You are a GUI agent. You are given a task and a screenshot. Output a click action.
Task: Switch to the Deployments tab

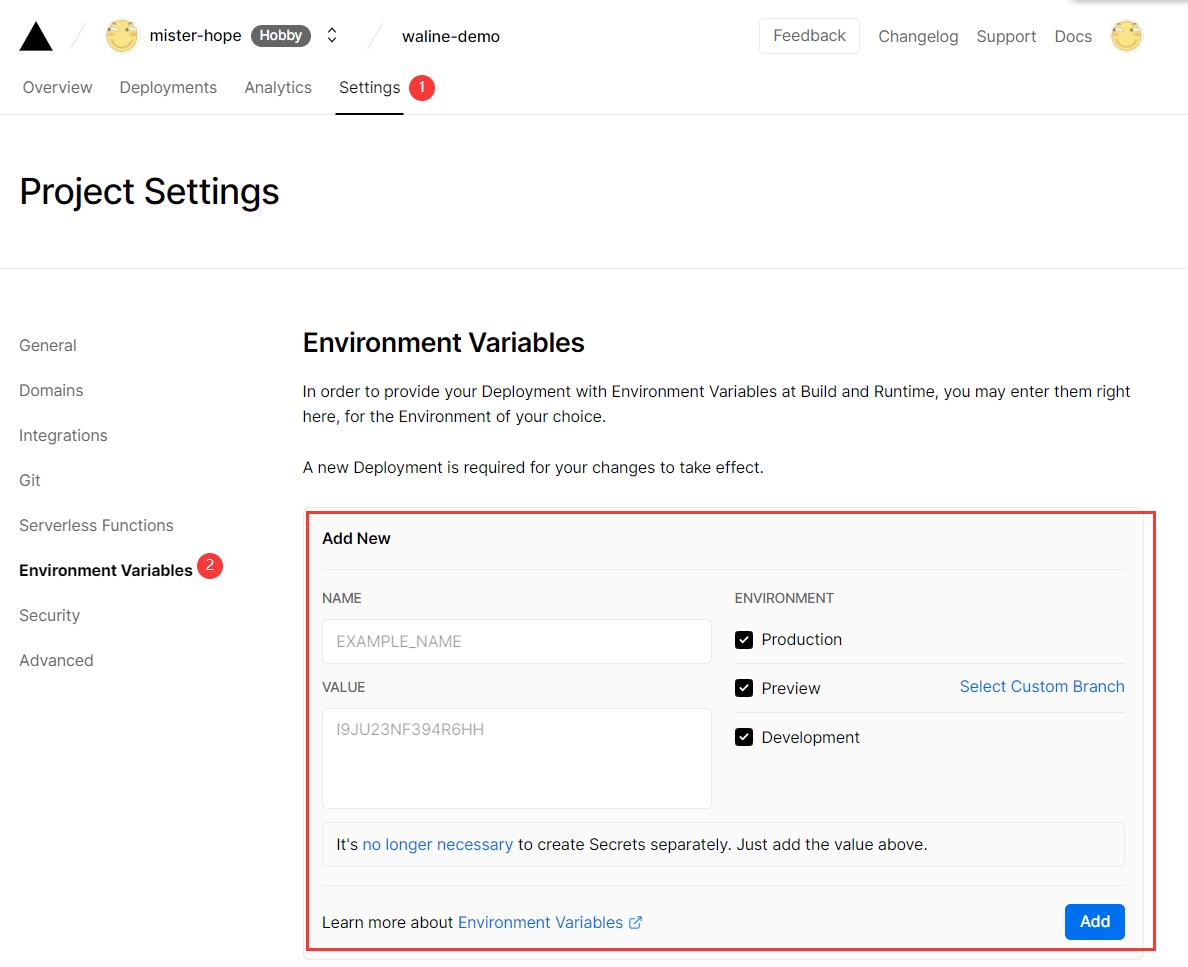168,88
